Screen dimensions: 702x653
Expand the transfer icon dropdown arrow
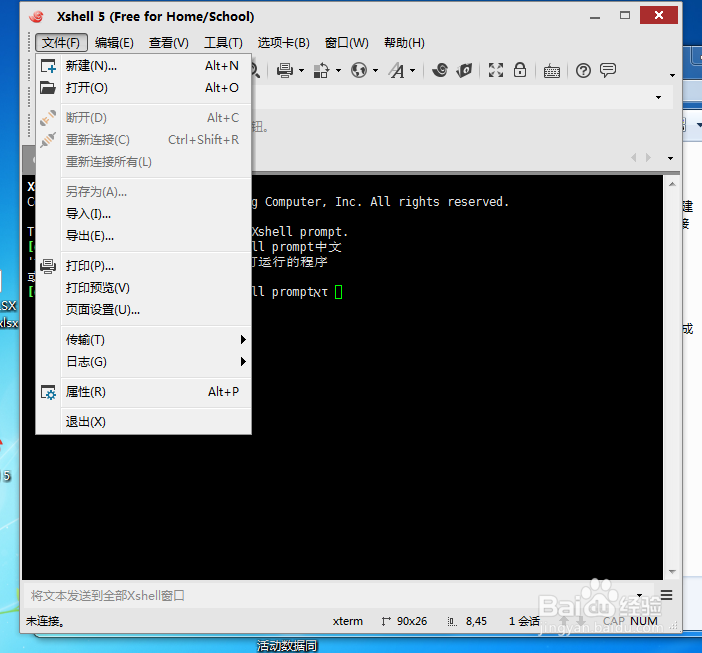[x=338, y=70]
